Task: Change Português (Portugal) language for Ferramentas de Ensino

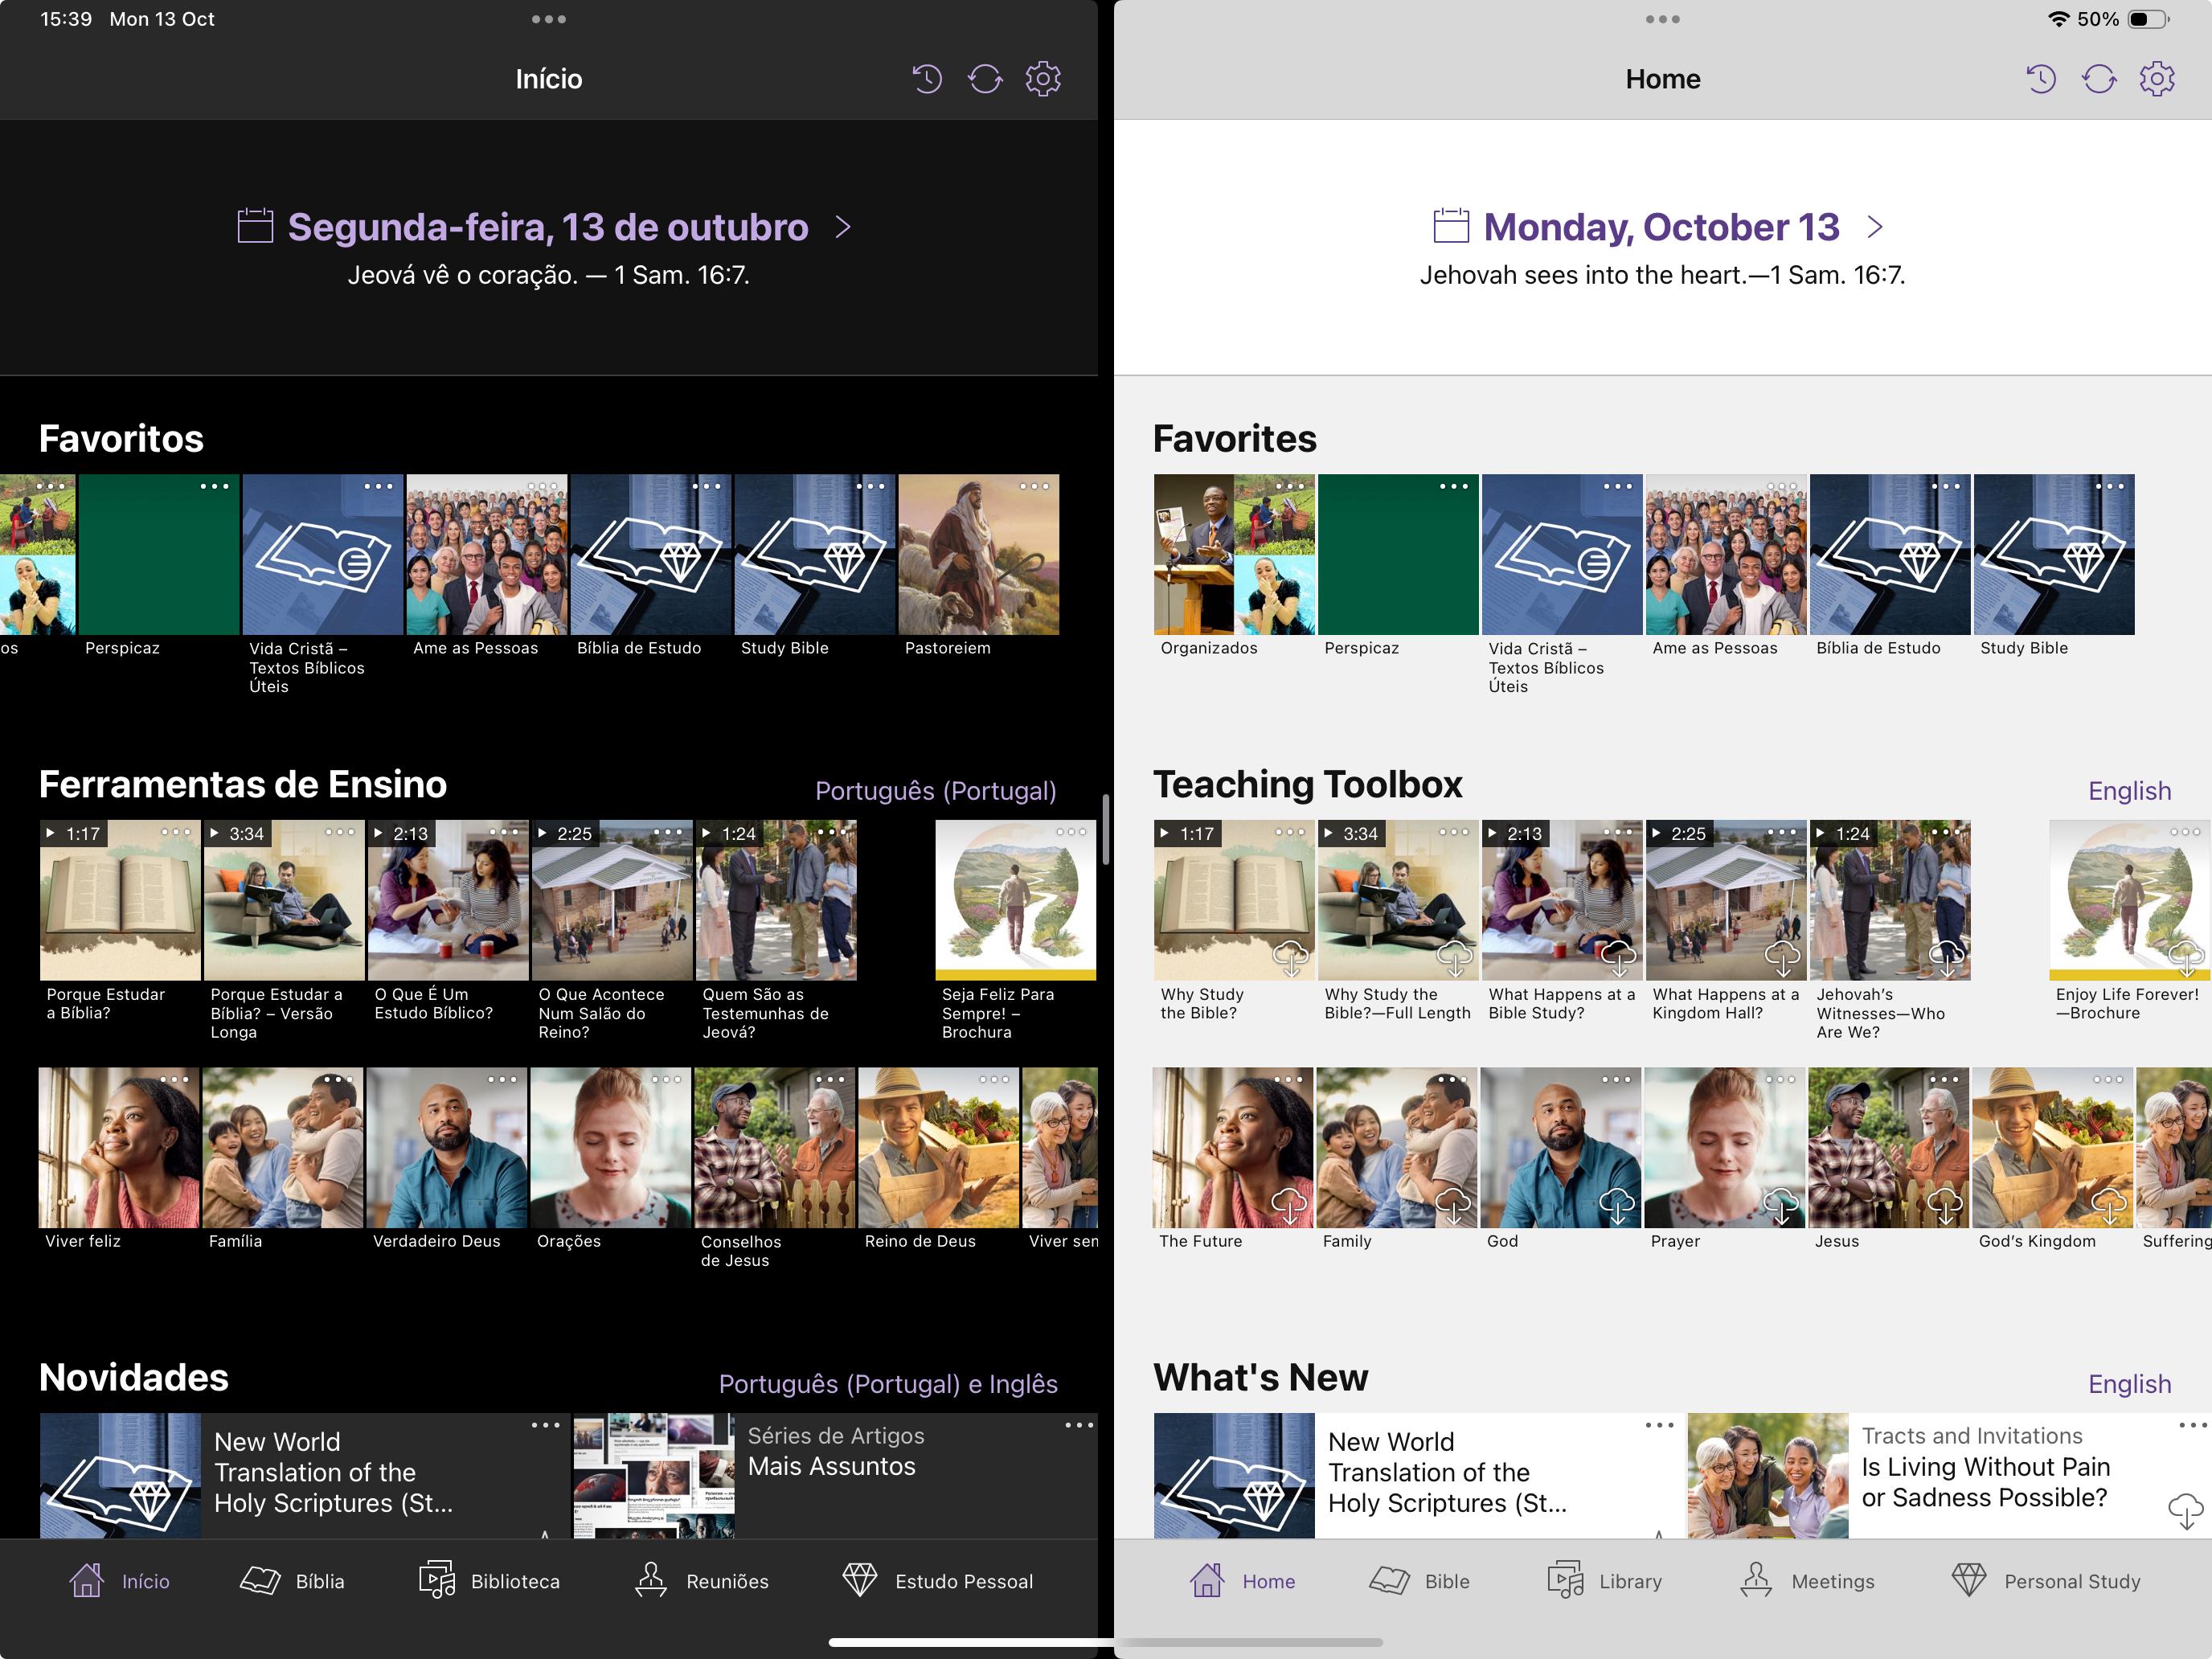Action: tap(935, 791)
